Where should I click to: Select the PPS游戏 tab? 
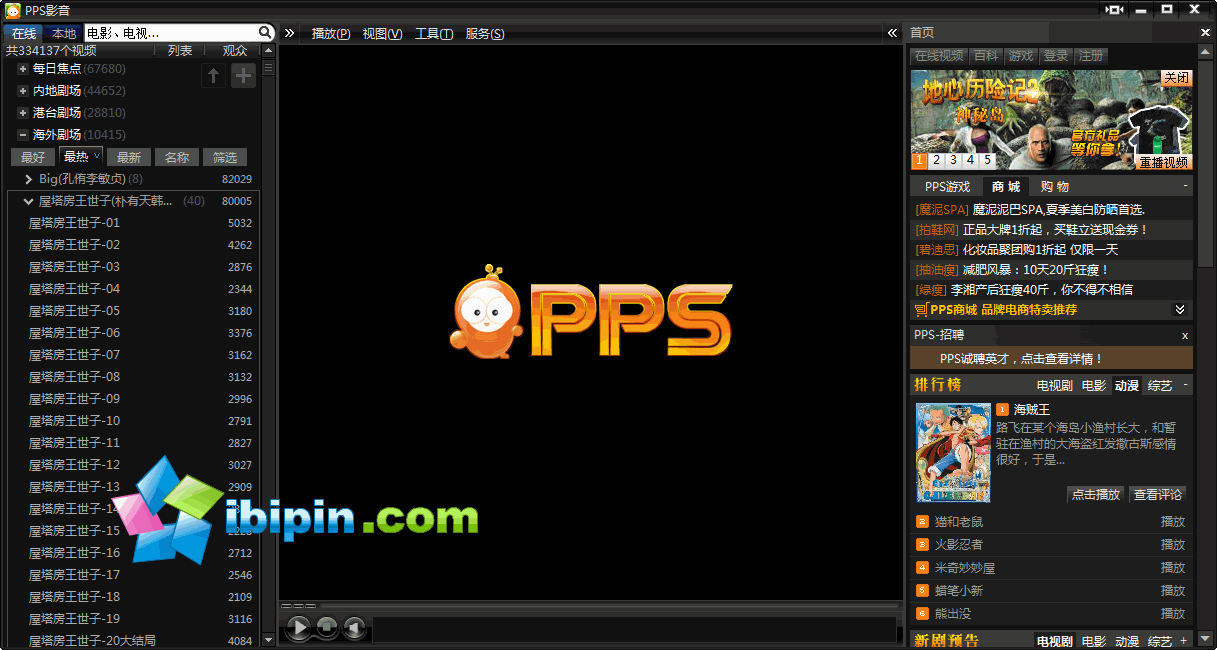[x=947, y=187]
